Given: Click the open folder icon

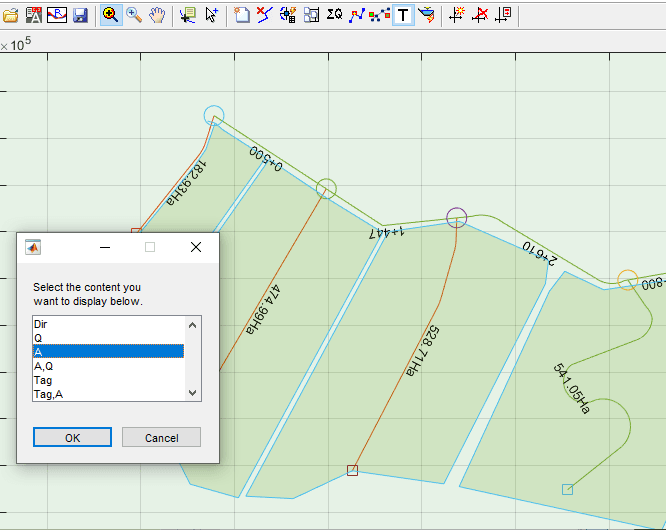Looking at the screenshot, I should pyautogui.click(x=11, y=15).
